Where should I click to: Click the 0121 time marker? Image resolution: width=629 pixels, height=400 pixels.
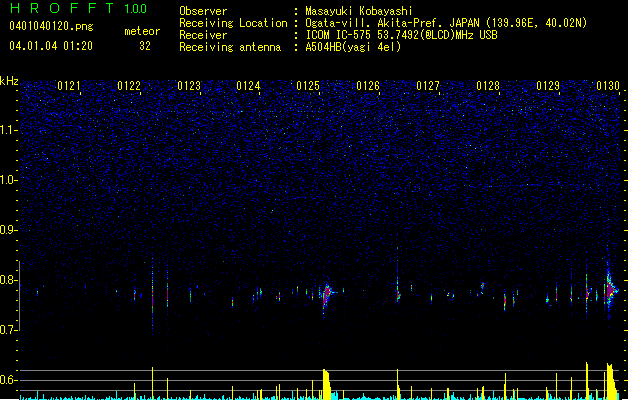[x=69, y=85]
